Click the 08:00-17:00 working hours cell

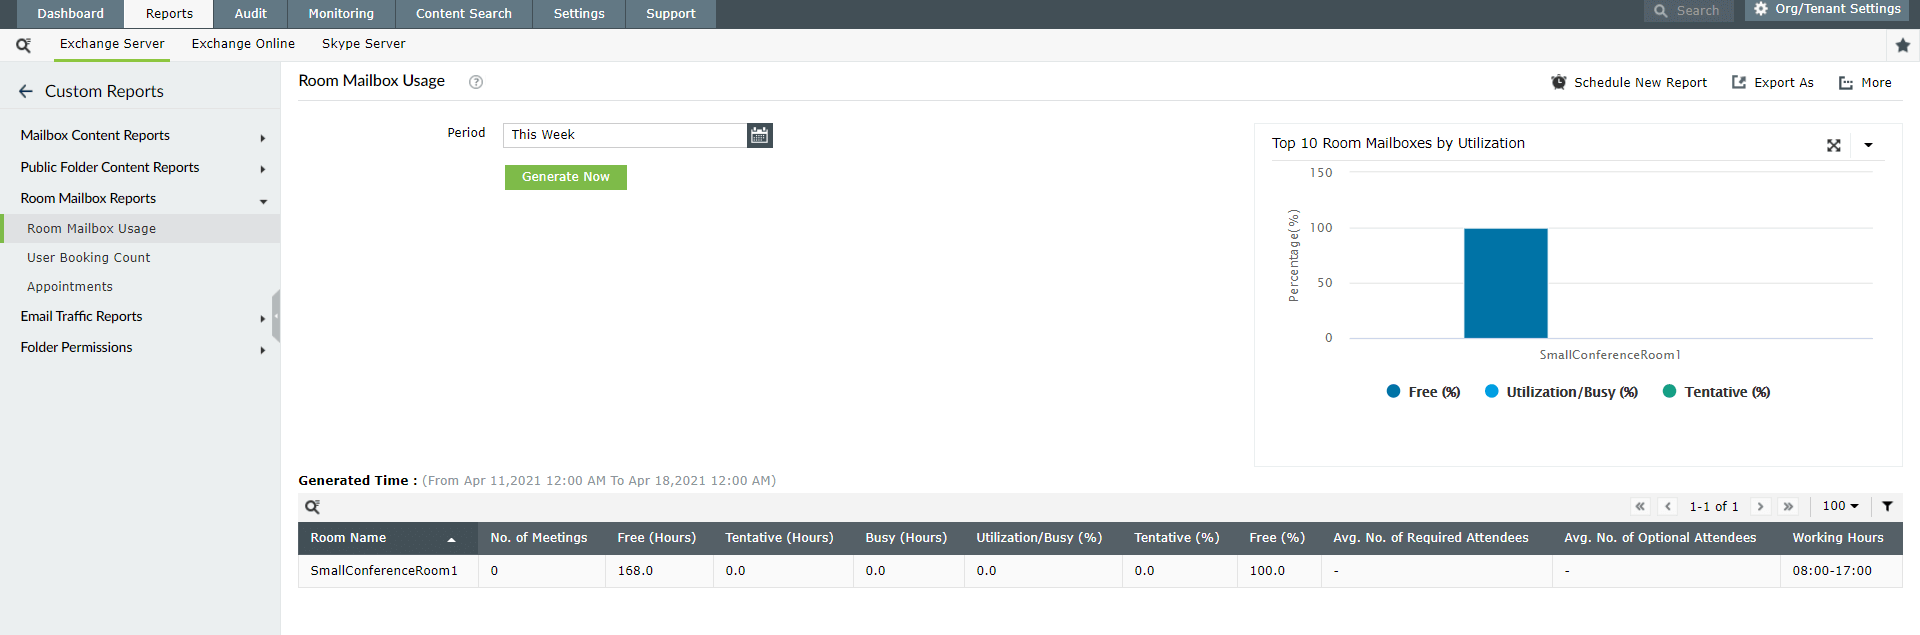click(1841, 571)
